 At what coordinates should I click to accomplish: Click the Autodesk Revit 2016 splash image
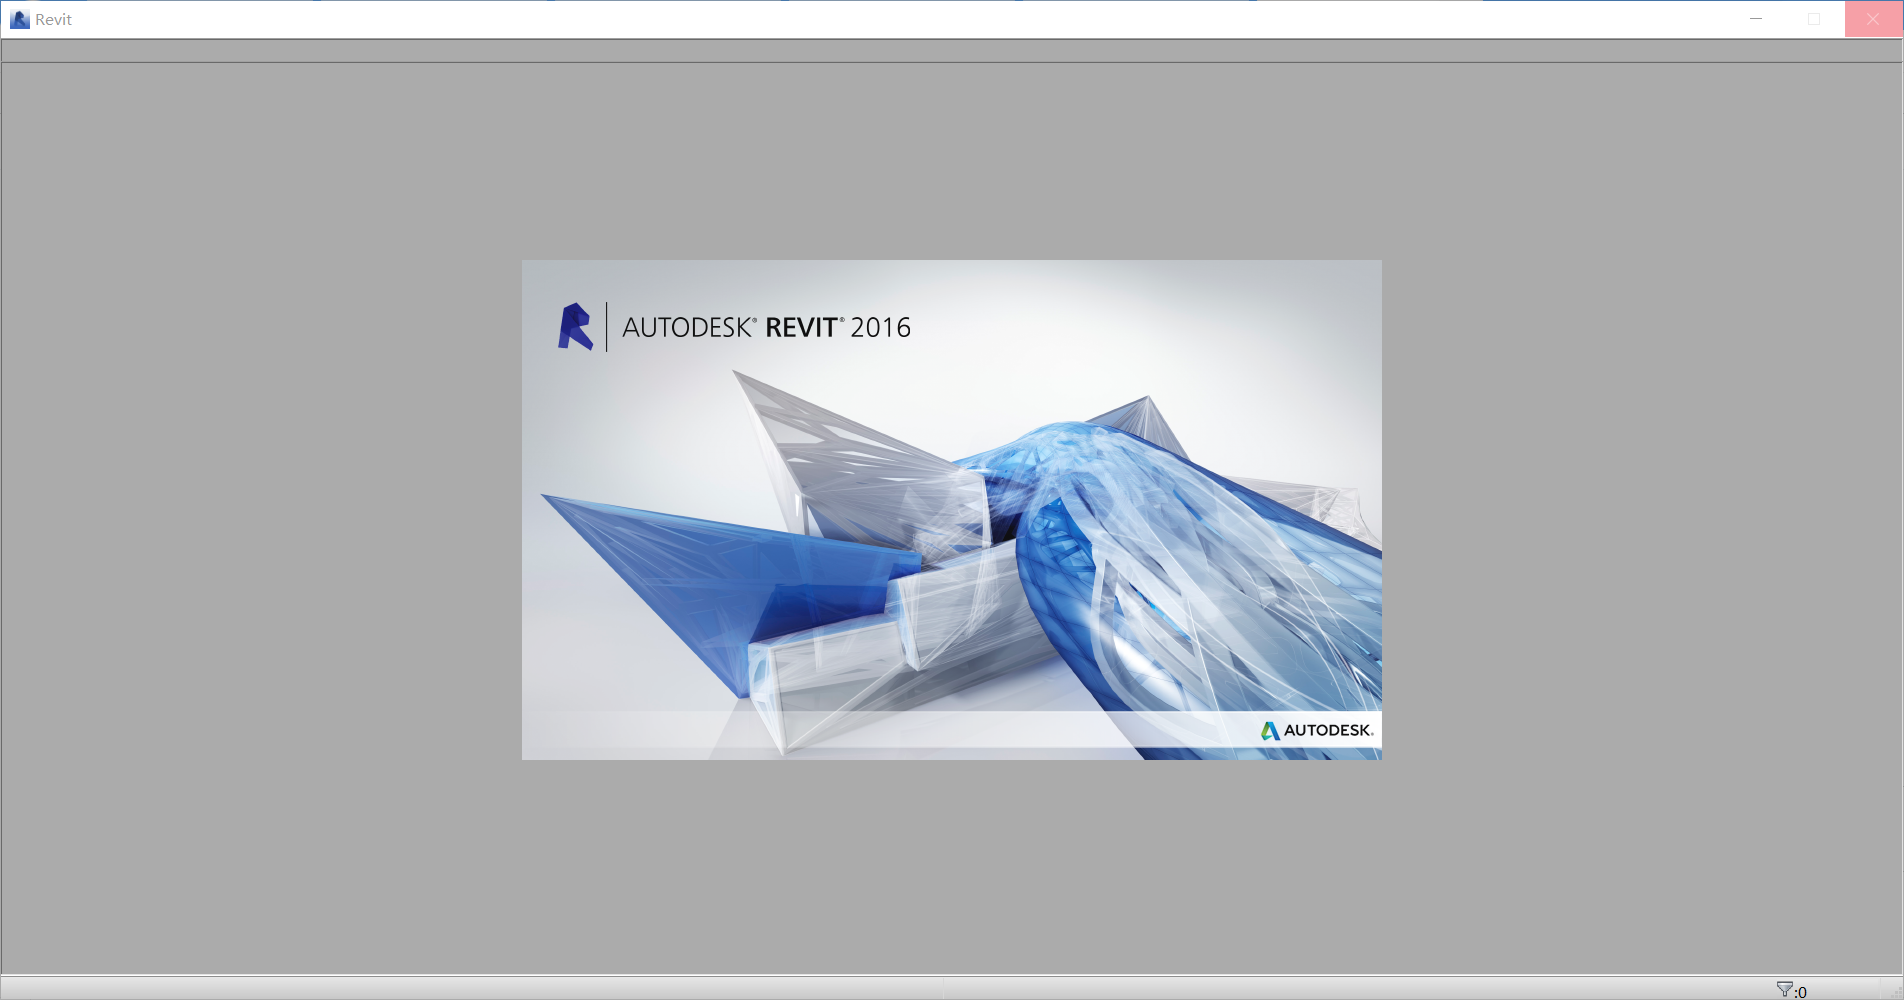pos(952,510)
